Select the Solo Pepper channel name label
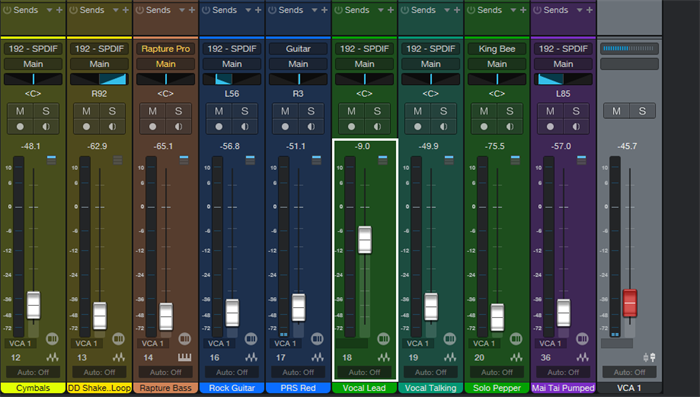 tap(497, 388)
